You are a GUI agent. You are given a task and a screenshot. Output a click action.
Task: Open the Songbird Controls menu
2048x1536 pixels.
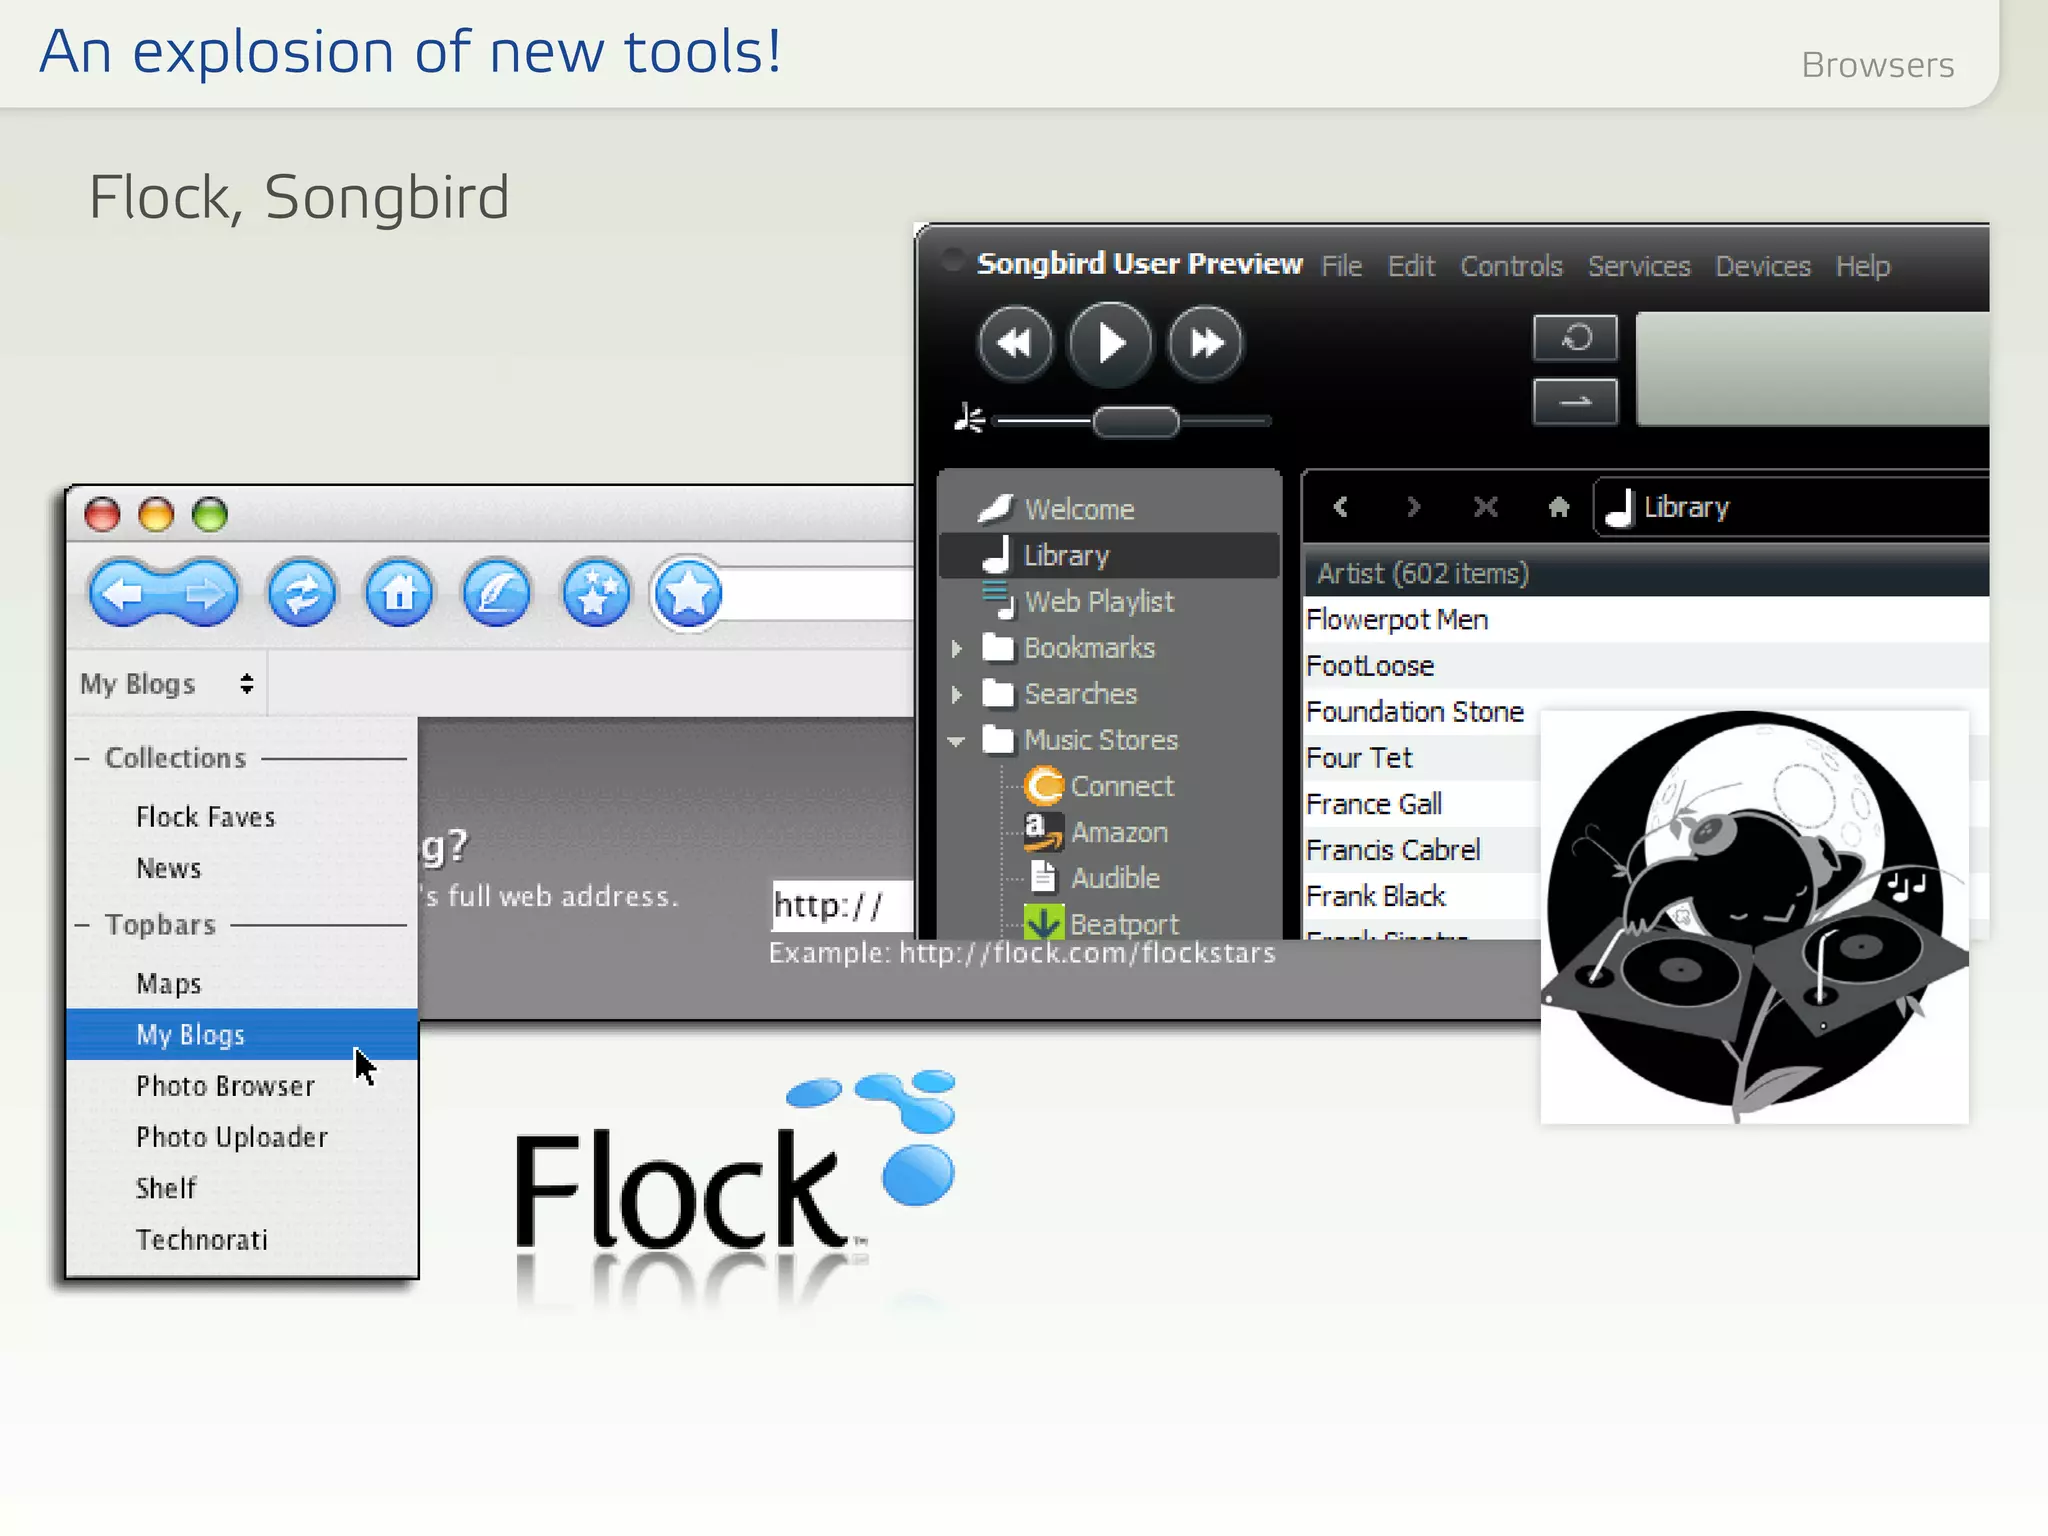click(x=1510, y=266)
